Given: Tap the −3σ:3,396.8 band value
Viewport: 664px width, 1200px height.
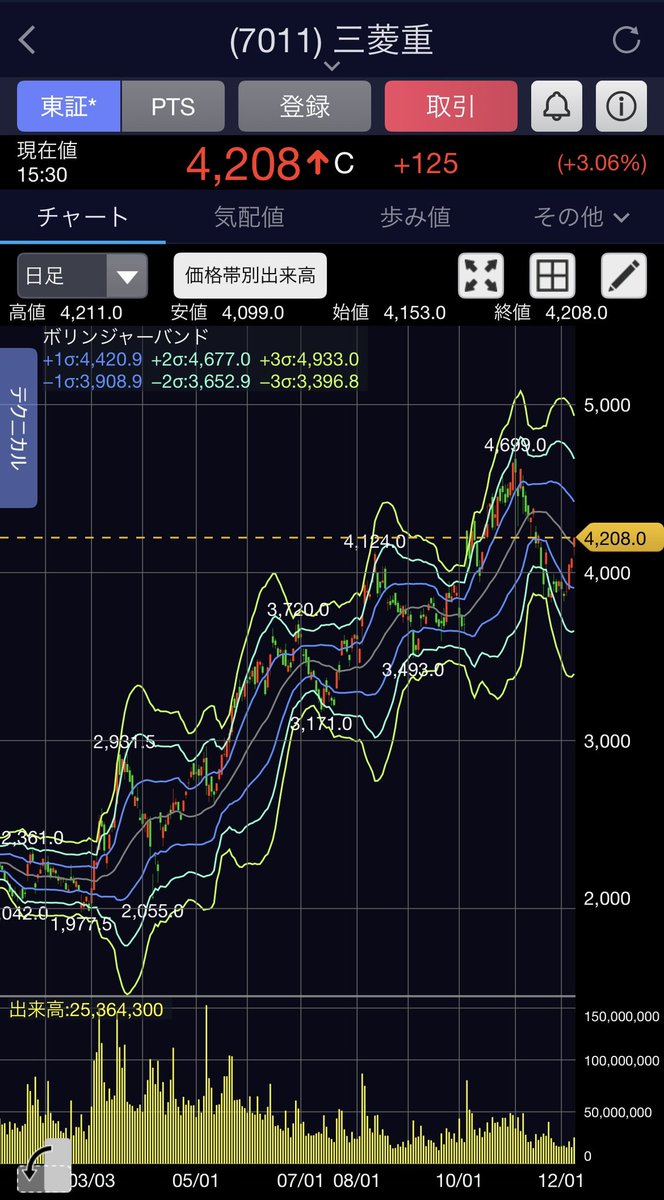Looking at the screenshot, I should tap(309, 382).
